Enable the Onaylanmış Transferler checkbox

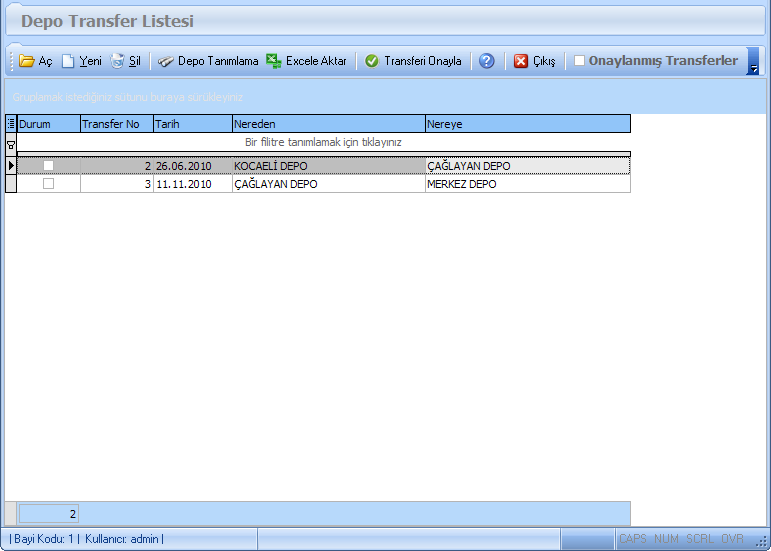[579, 61]
